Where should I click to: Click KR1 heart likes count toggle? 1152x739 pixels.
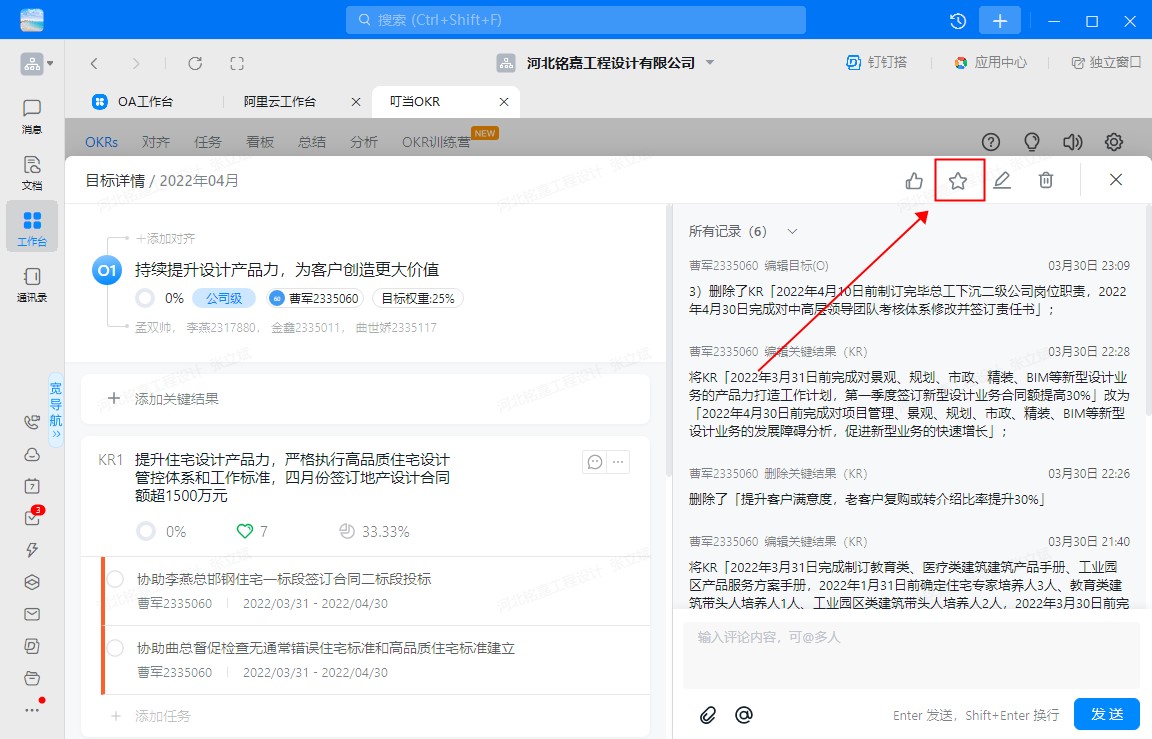[245, 531]
